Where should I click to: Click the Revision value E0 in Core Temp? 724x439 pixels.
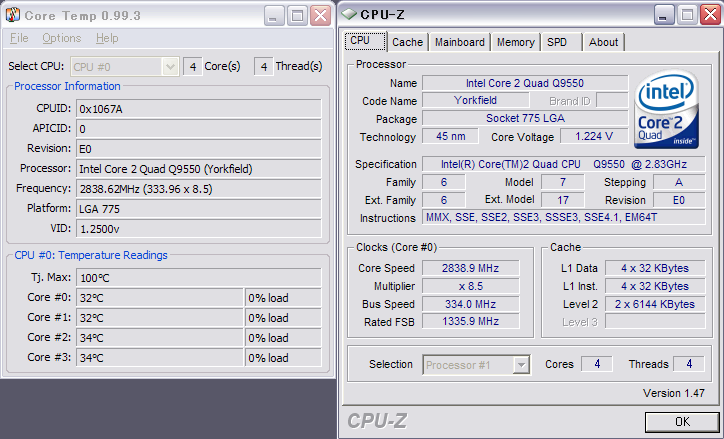click(199, 149)
